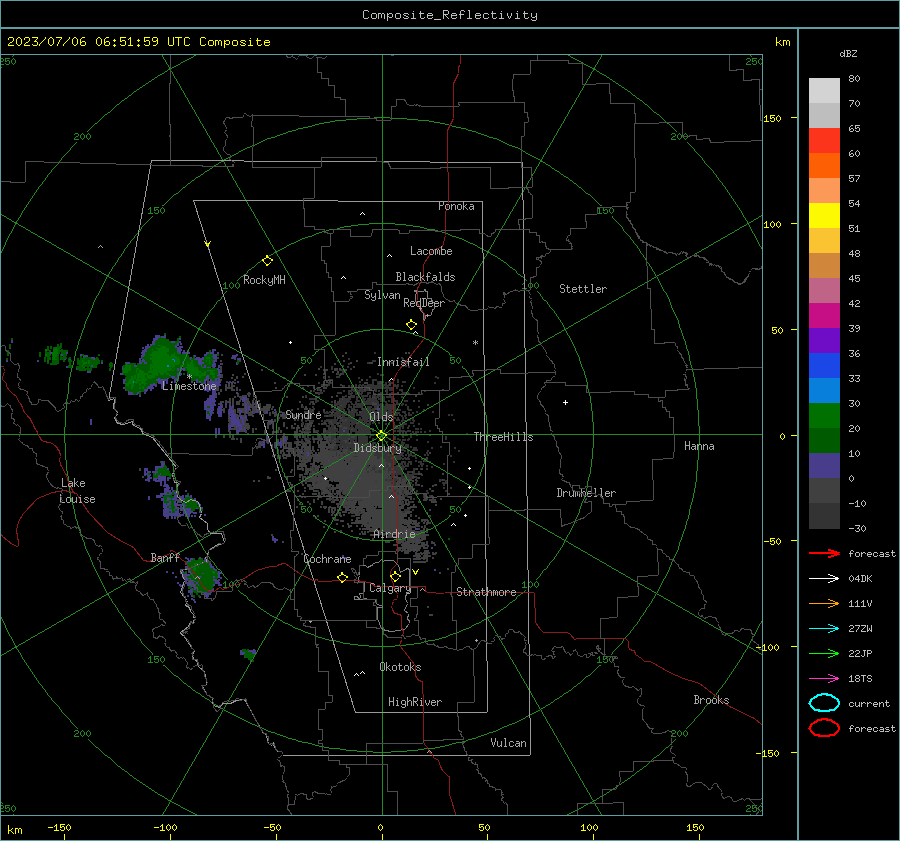Viewport: 900px width, 841px height.
Task: Click the Calgary city label
Action: (x=390, y=588)
